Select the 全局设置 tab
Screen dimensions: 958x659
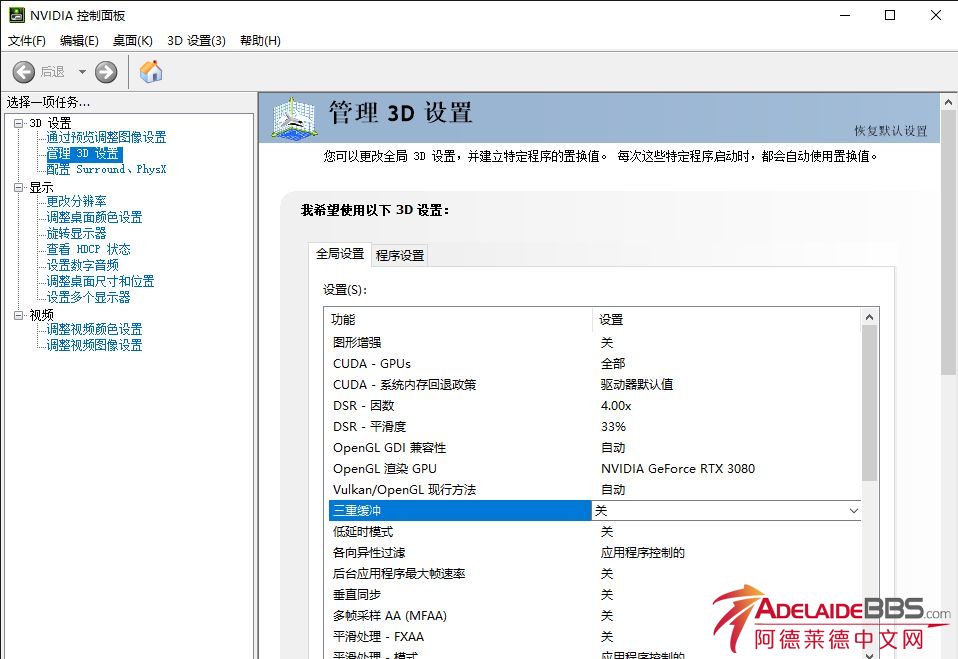tap(340, 255)
